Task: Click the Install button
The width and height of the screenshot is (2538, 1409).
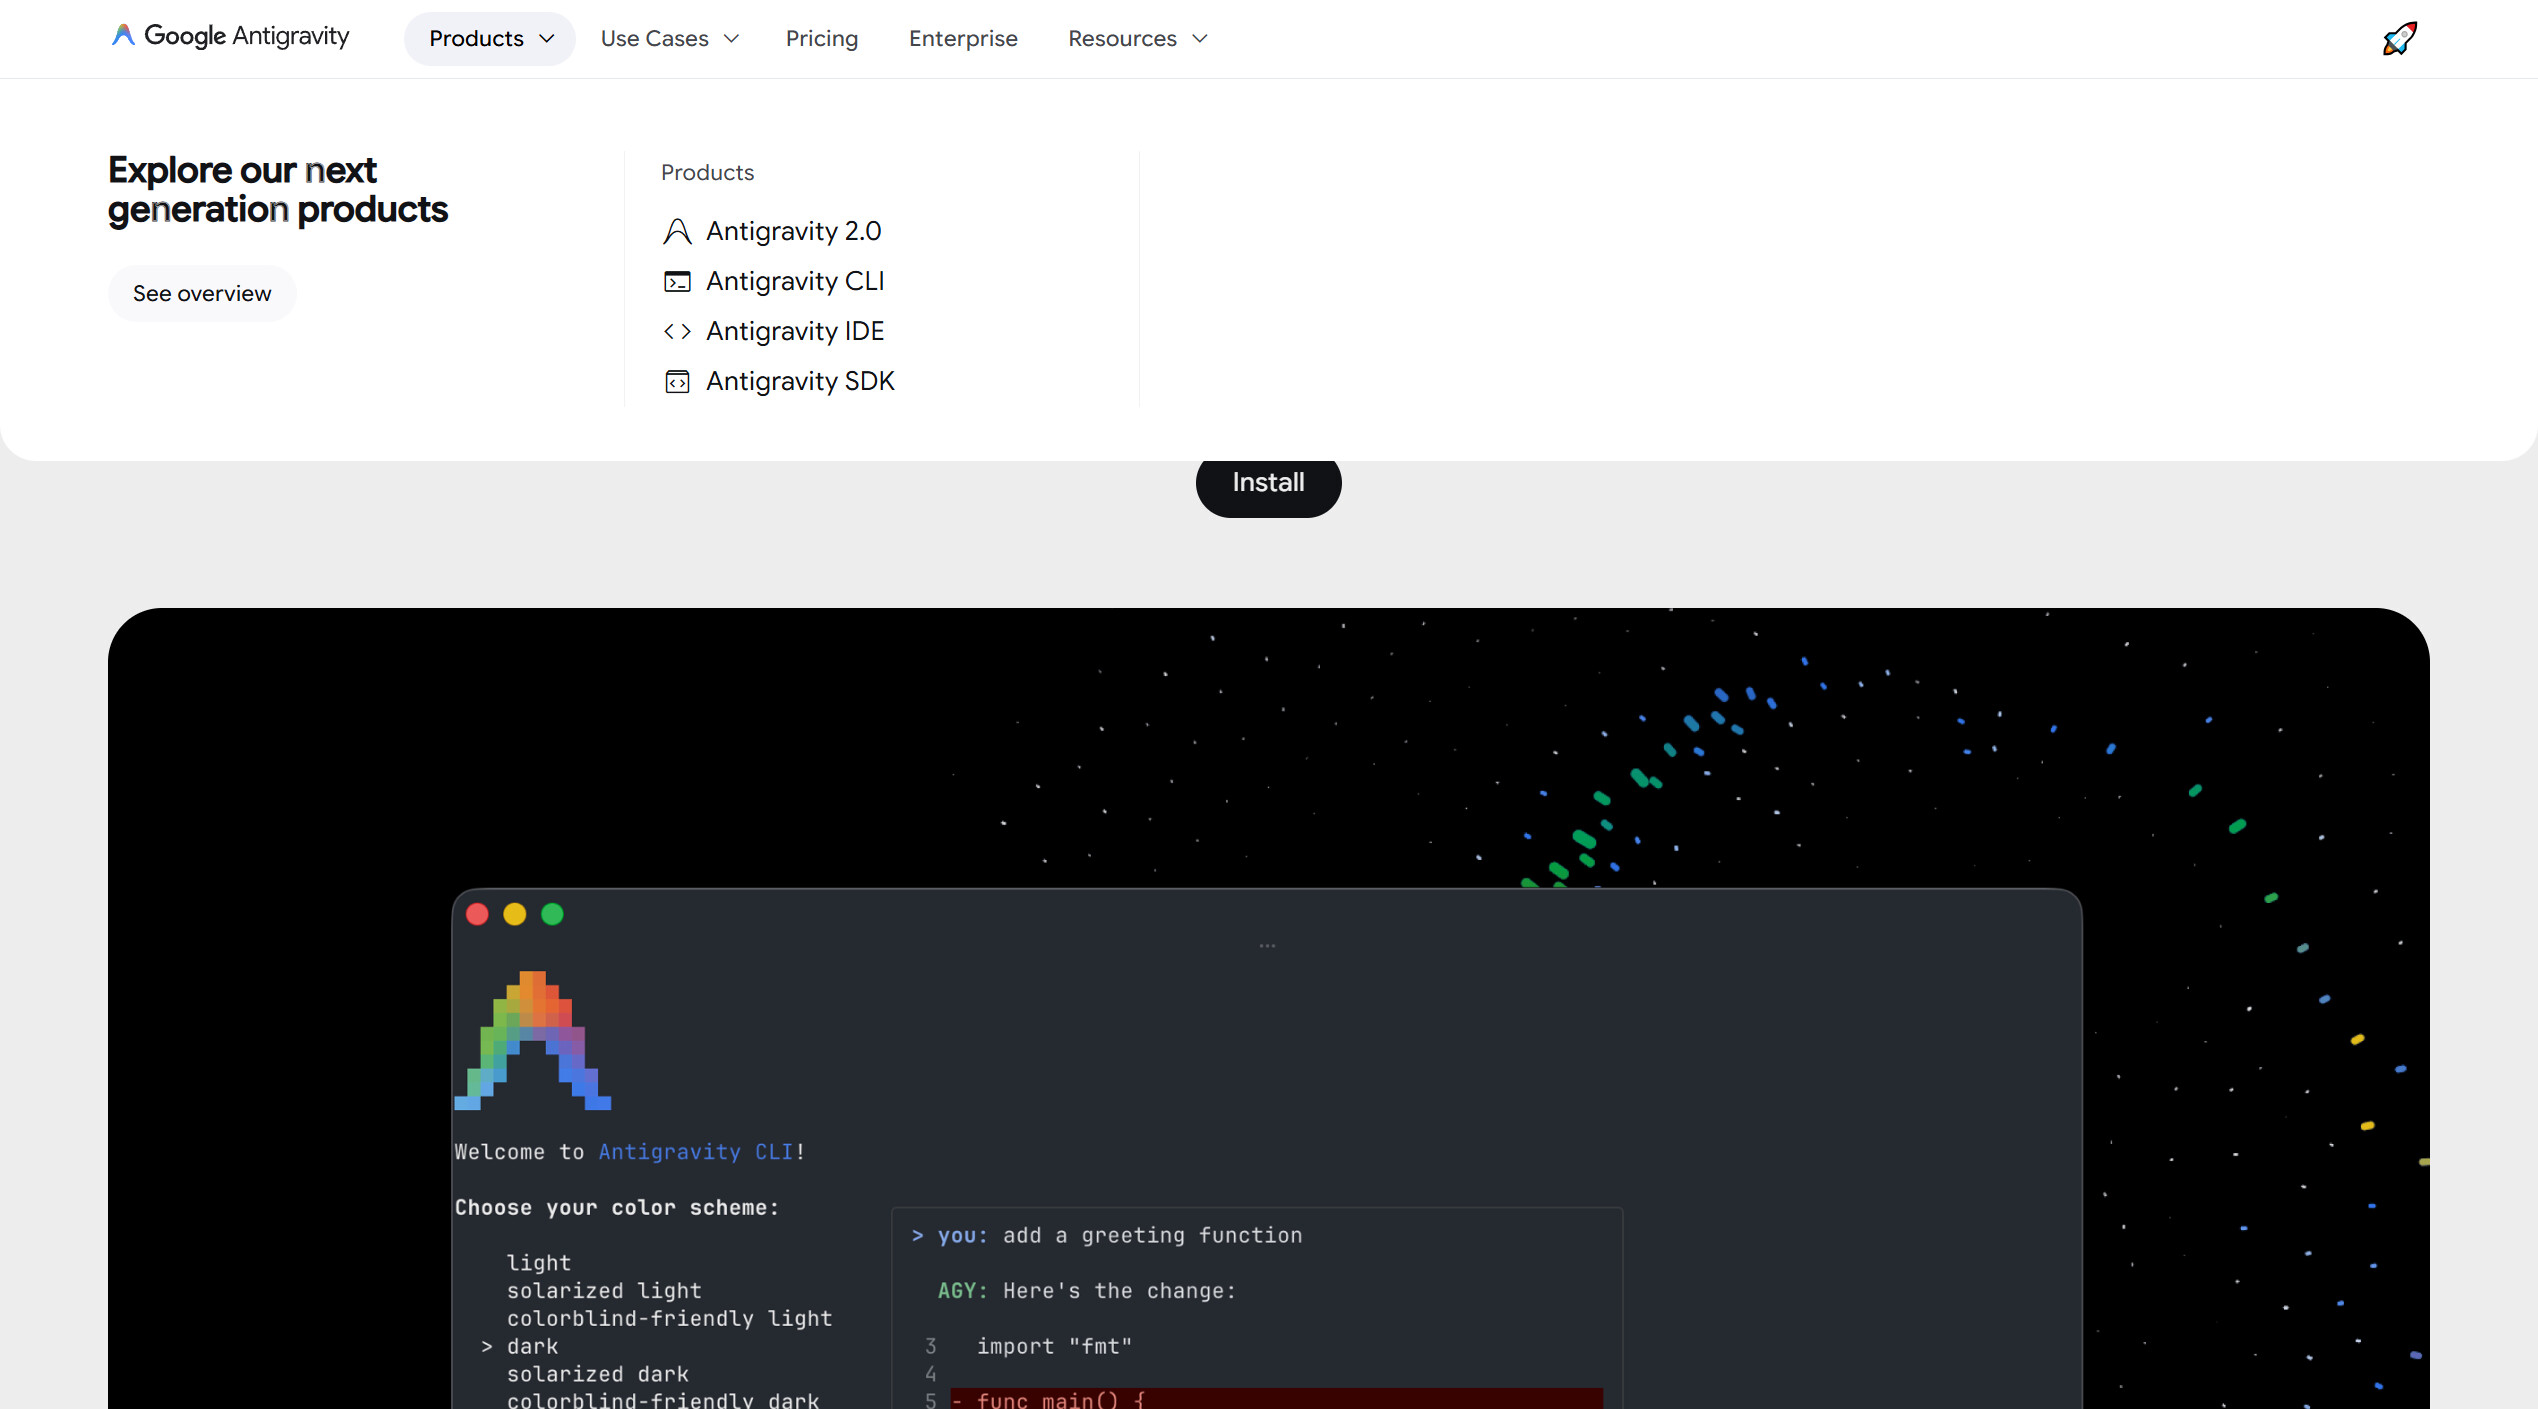Action: pyautogui.click(x=1268, y=484)
